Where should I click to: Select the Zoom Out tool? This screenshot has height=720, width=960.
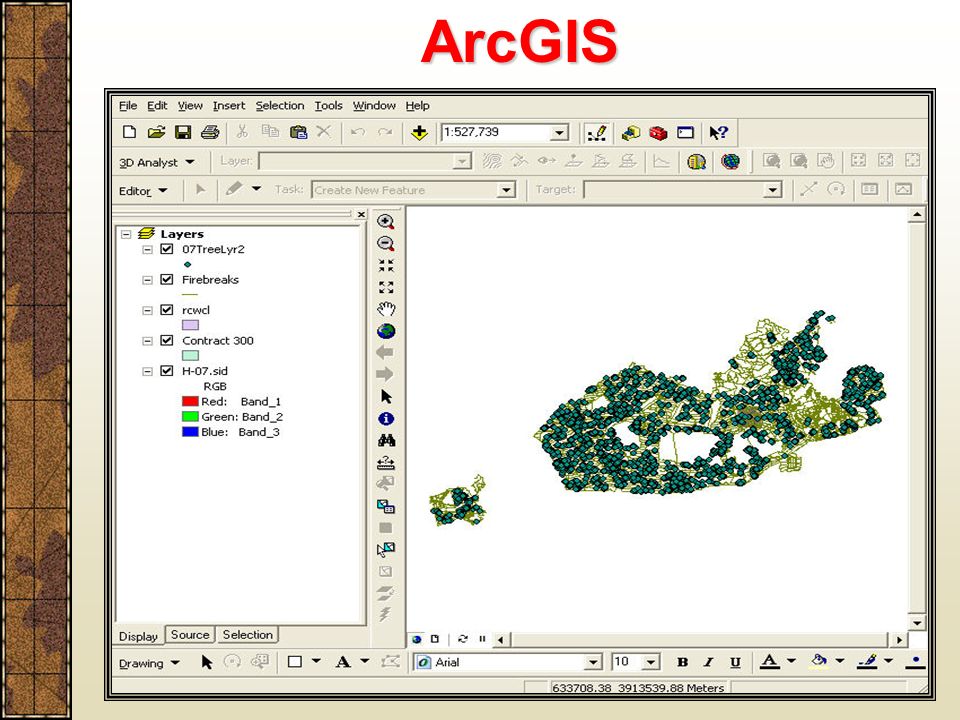[x=386, y=244]
